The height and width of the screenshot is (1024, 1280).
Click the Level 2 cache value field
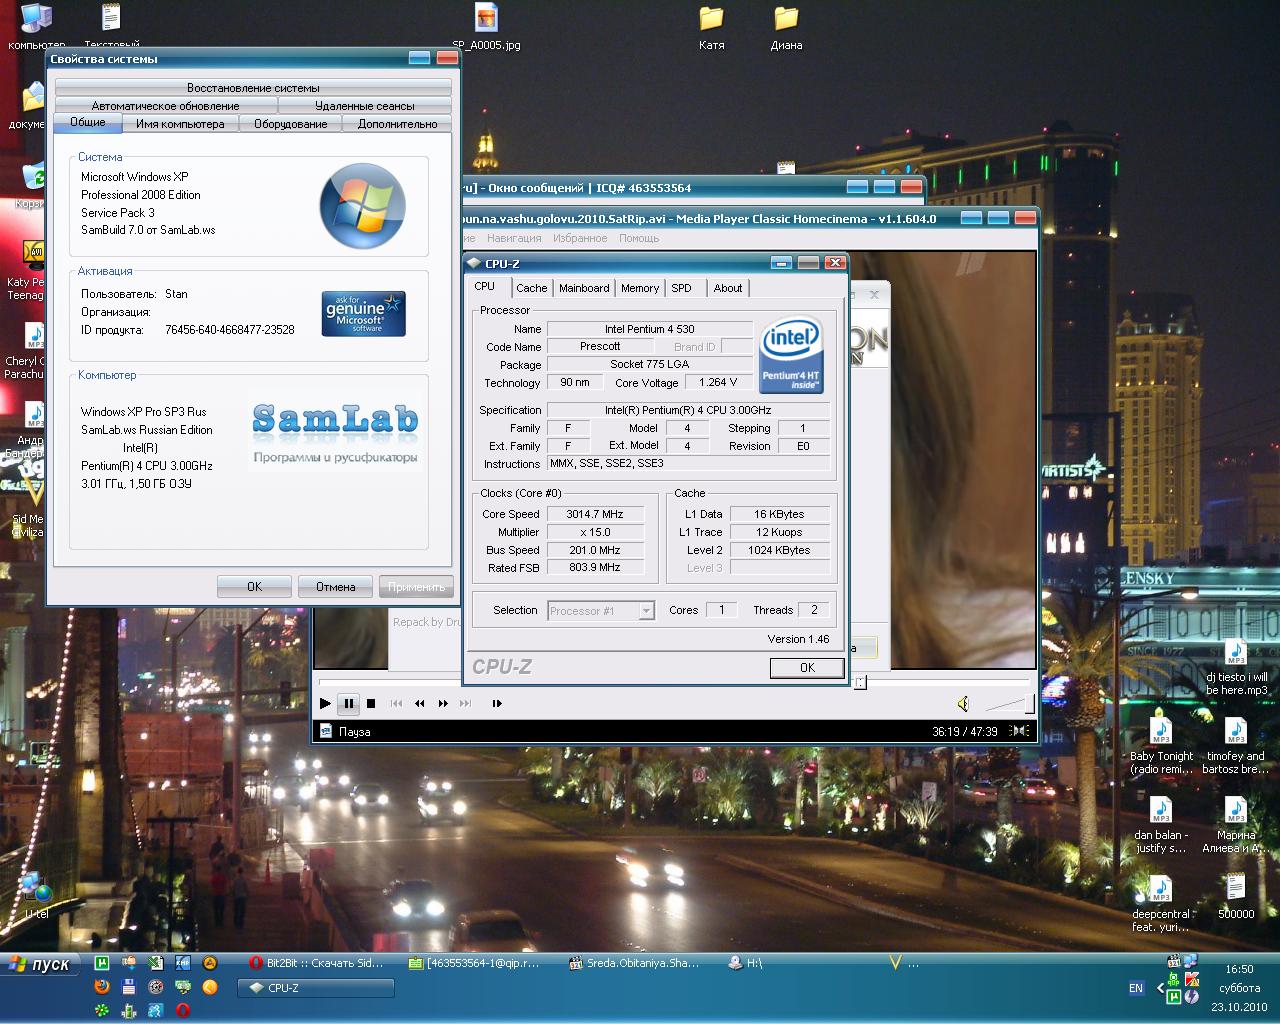pyautogui.click(x=779, y=550)
